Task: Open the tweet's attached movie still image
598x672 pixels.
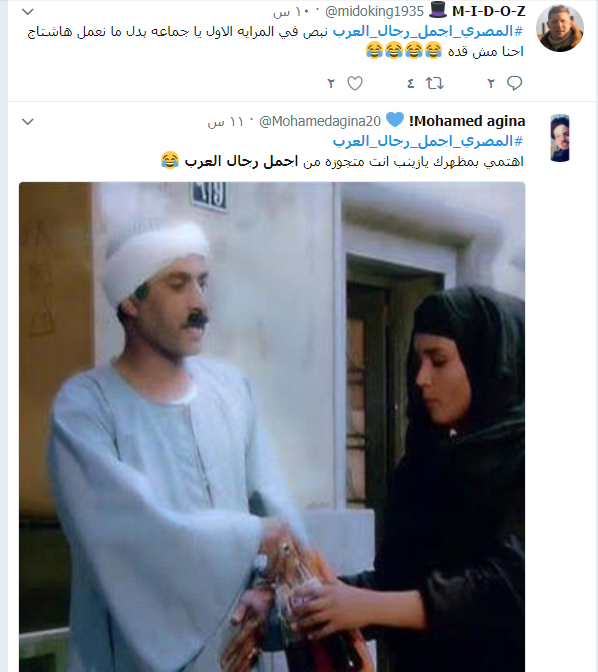Action: [x=272, y=427]
